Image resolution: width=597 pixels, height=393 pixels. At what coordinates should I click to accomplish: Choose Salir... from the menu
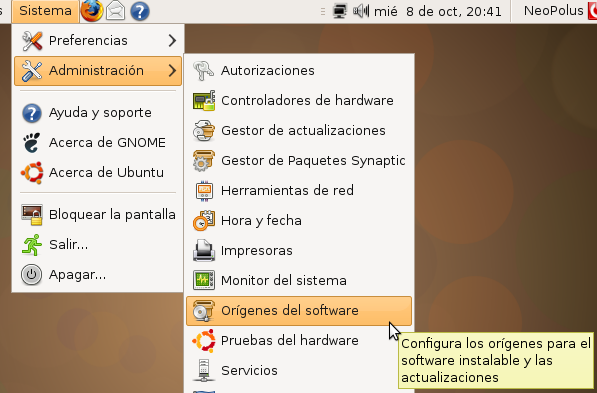tap(98, 244)
